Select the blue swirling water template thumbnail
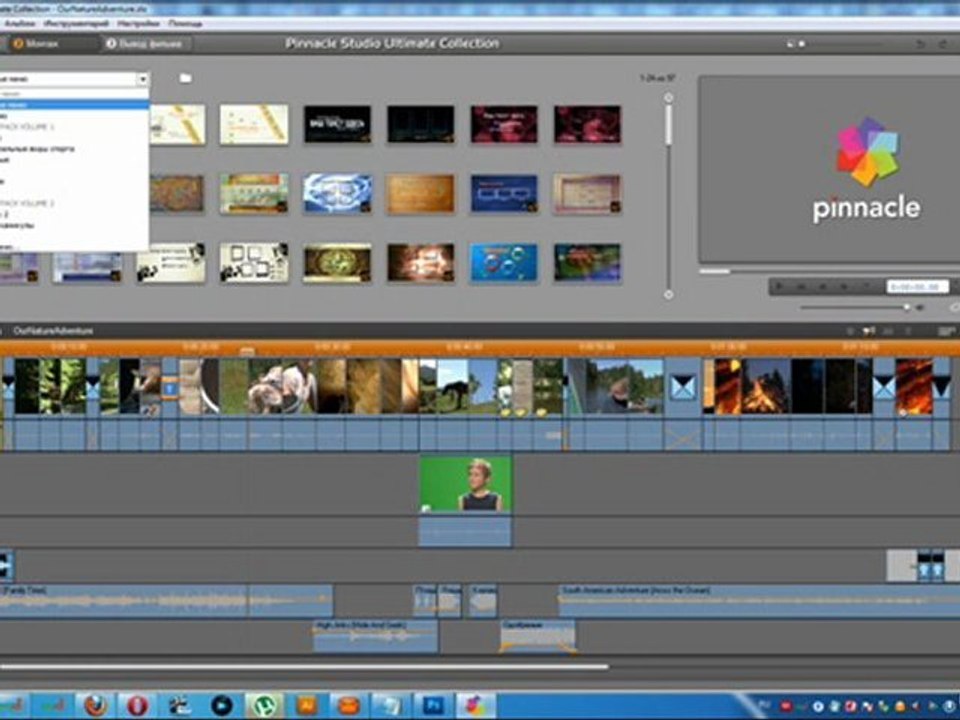 (x=337, y=193)
